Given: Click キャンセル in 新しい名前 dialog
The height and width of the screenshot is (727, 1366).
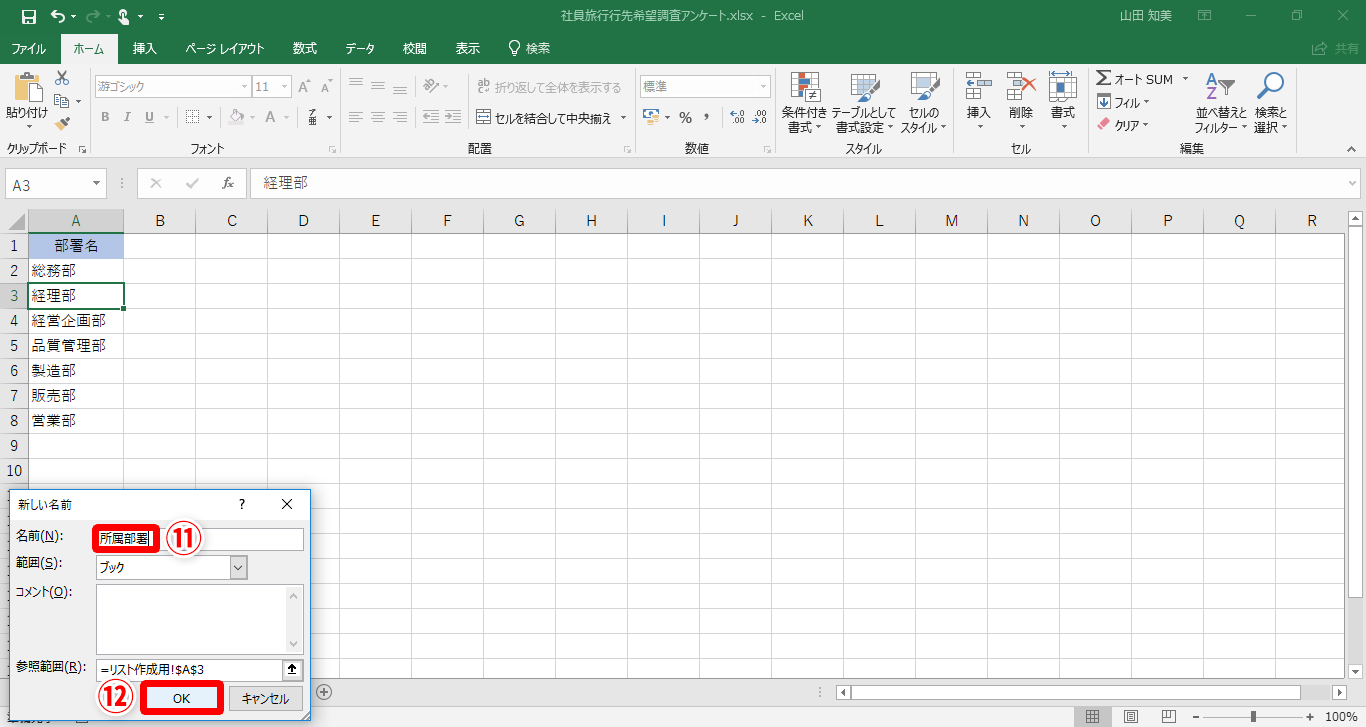Looking at the screenshot, I should click(x=266, y=698).
